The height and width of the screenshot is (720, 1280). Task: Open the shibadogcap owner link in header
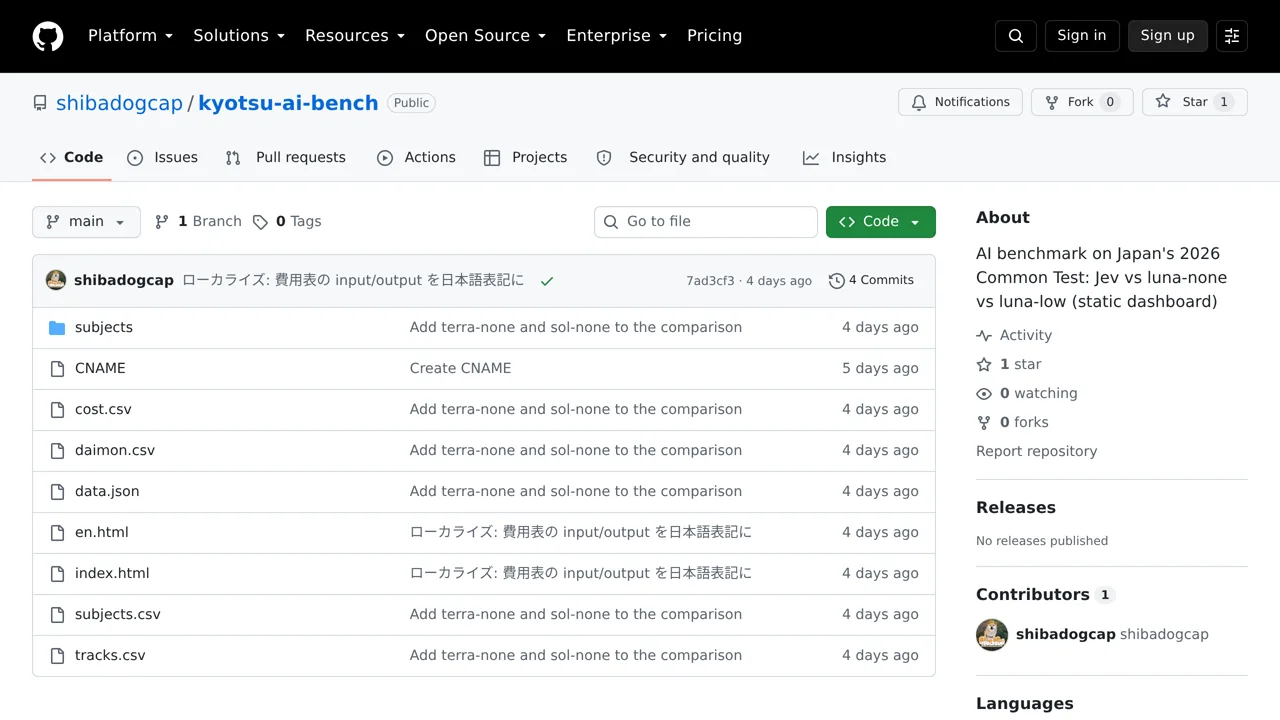coord(119,103)
